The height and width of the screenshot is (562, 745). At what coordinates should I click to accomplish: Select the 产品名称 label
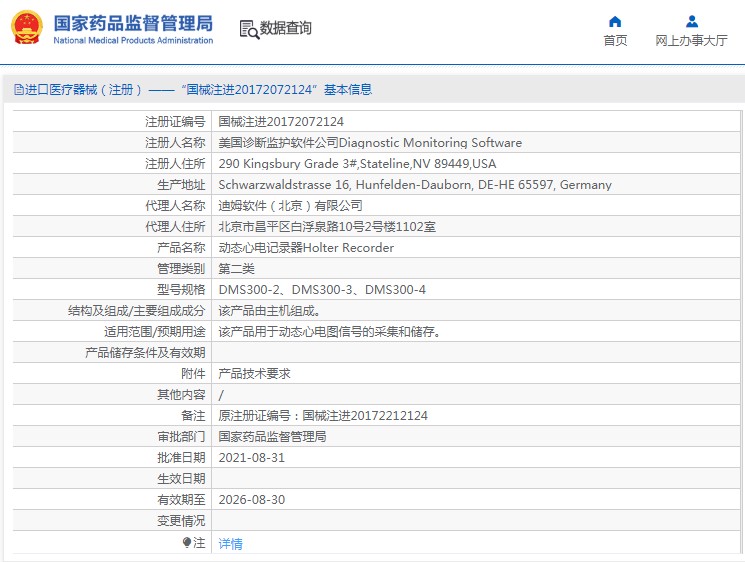point(181,248)
